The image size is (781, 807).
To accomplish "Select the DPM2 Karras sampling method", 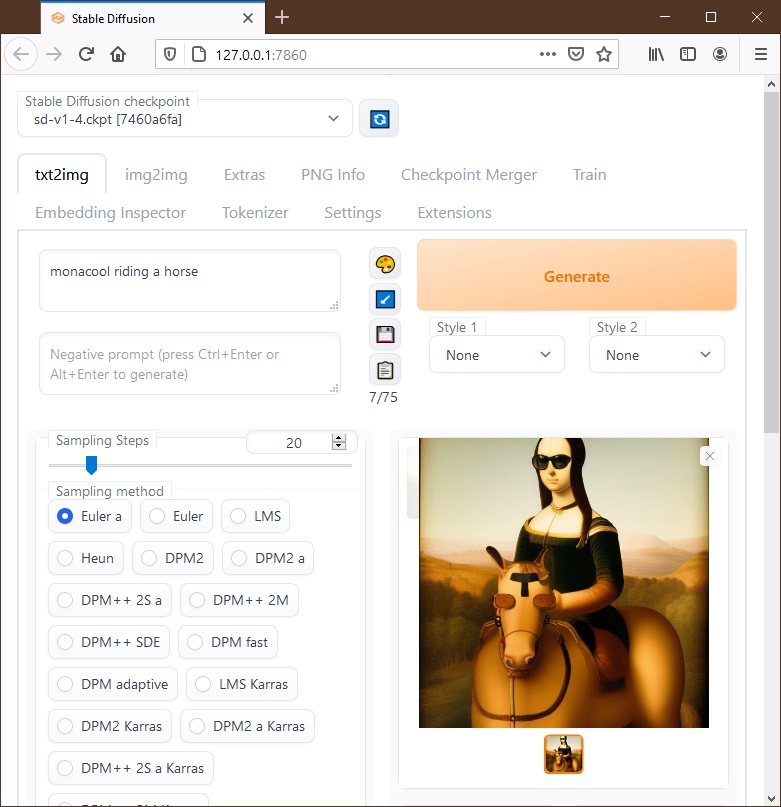I will 110,726.
